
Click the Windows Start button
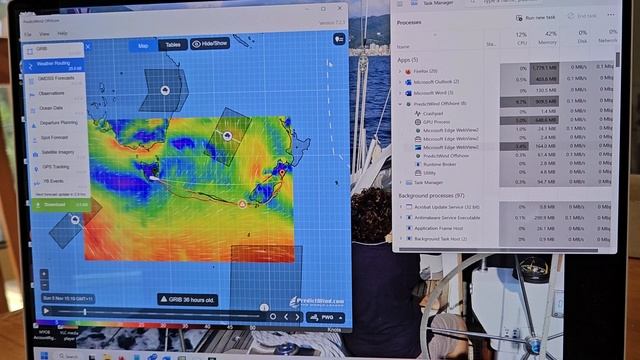(x=44, y=356)
